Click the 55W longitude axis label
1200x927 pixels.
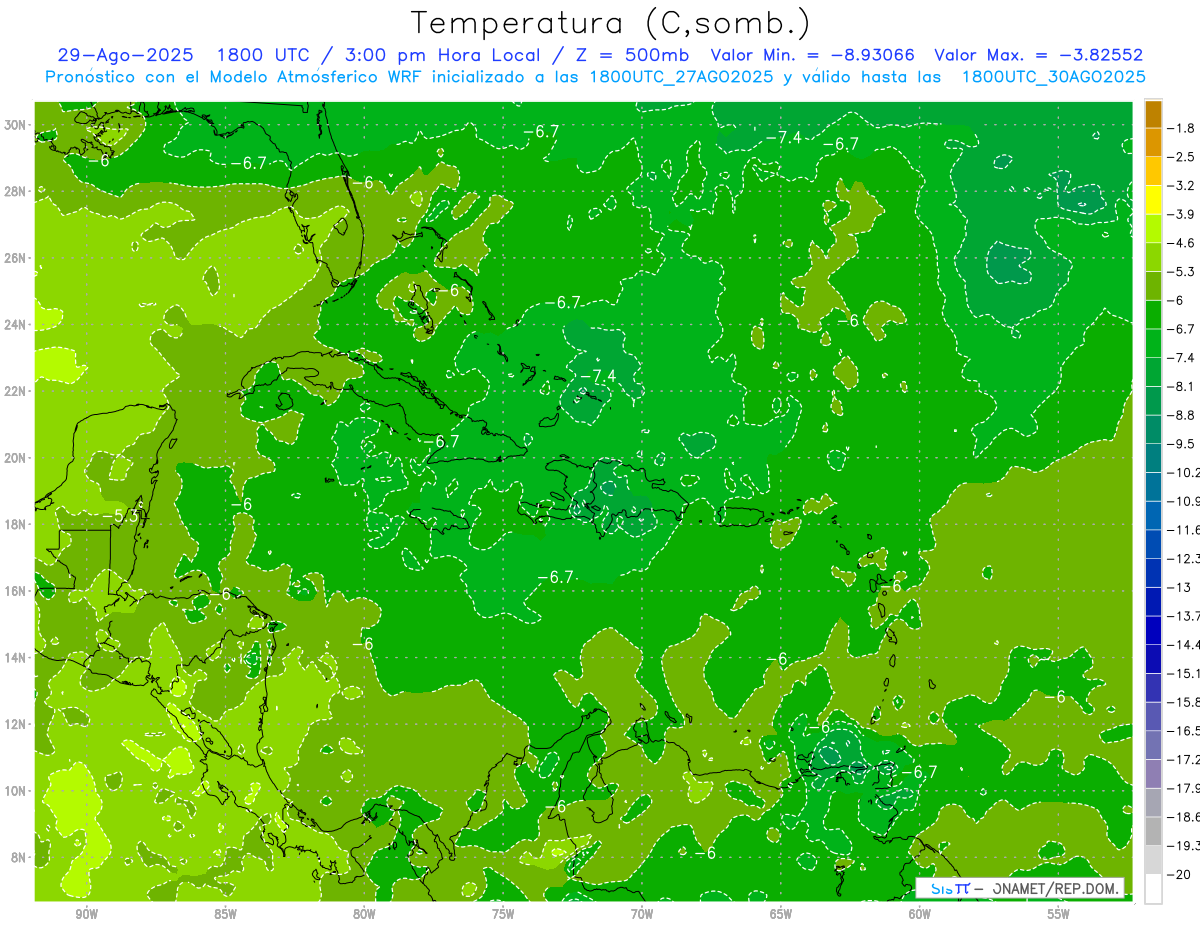[1058, 914]
